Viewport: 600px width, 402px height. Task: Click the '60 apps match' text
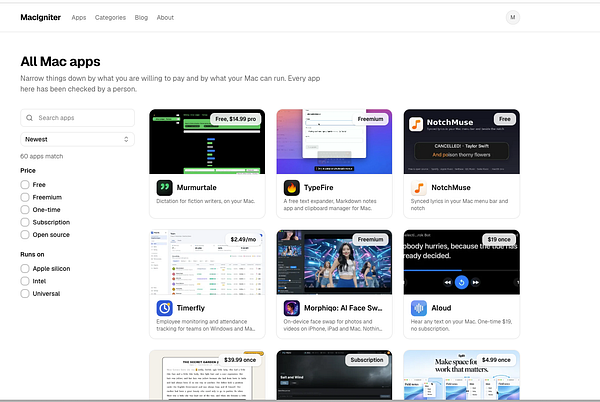(x=42, y=156)
